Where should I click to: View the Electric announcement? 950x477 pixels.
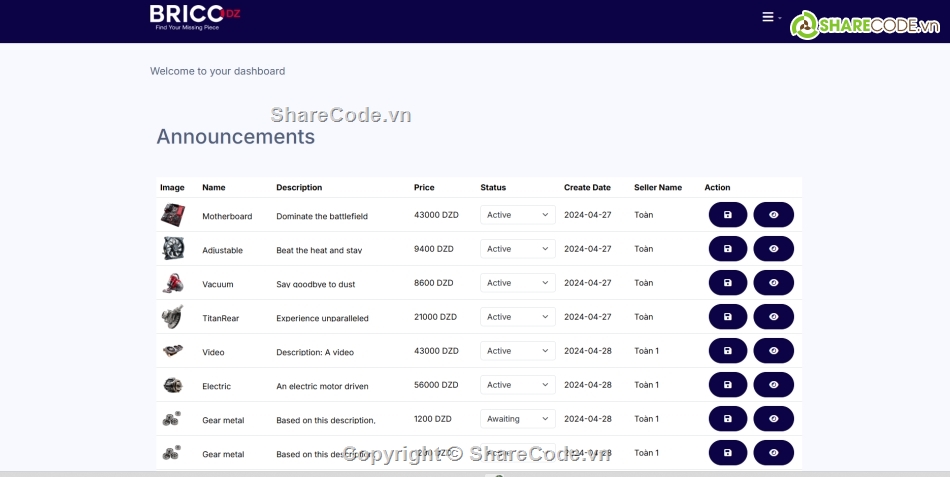tap(773, 385)
